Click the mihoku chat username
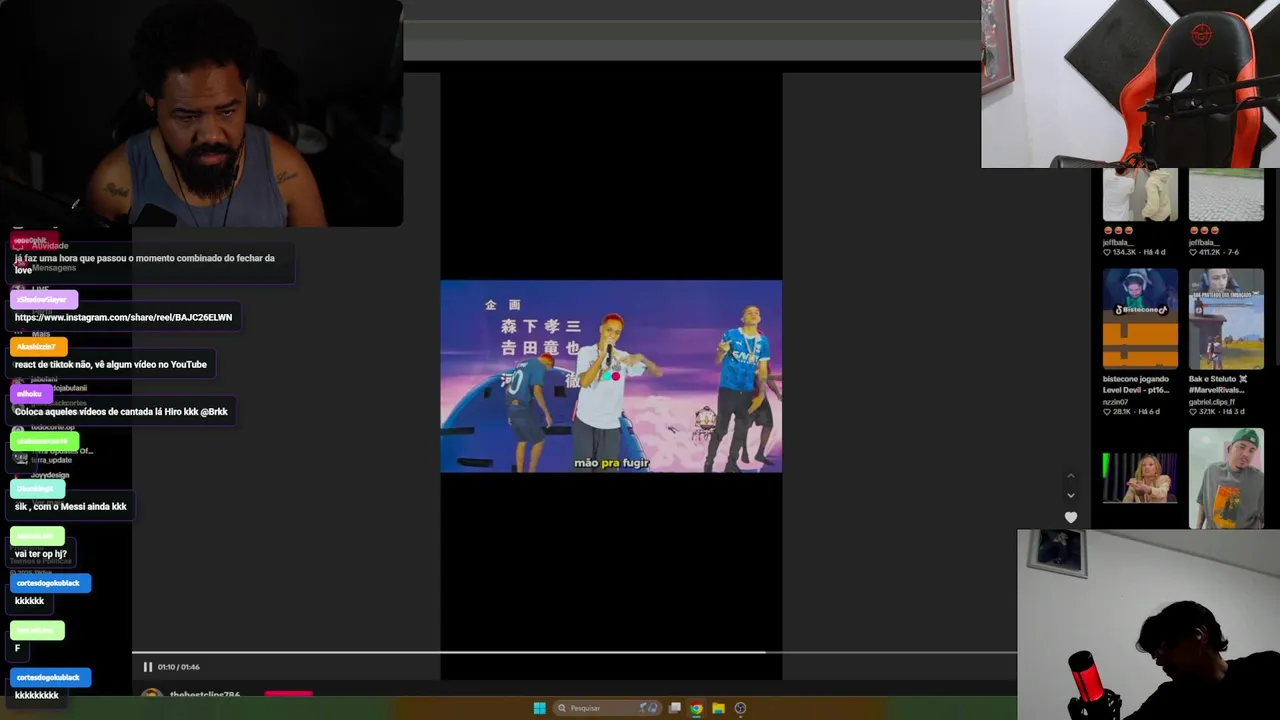Image resolution: width=1280 pixels, height=720 pixels. coord(30,394)
